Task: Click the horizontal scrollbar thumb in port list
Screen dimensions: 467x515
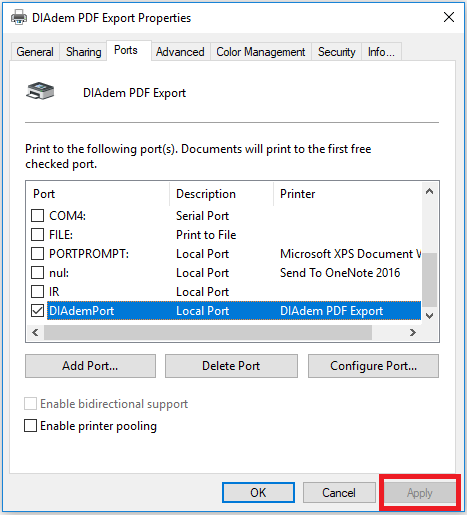Action: tap(208, 332)
